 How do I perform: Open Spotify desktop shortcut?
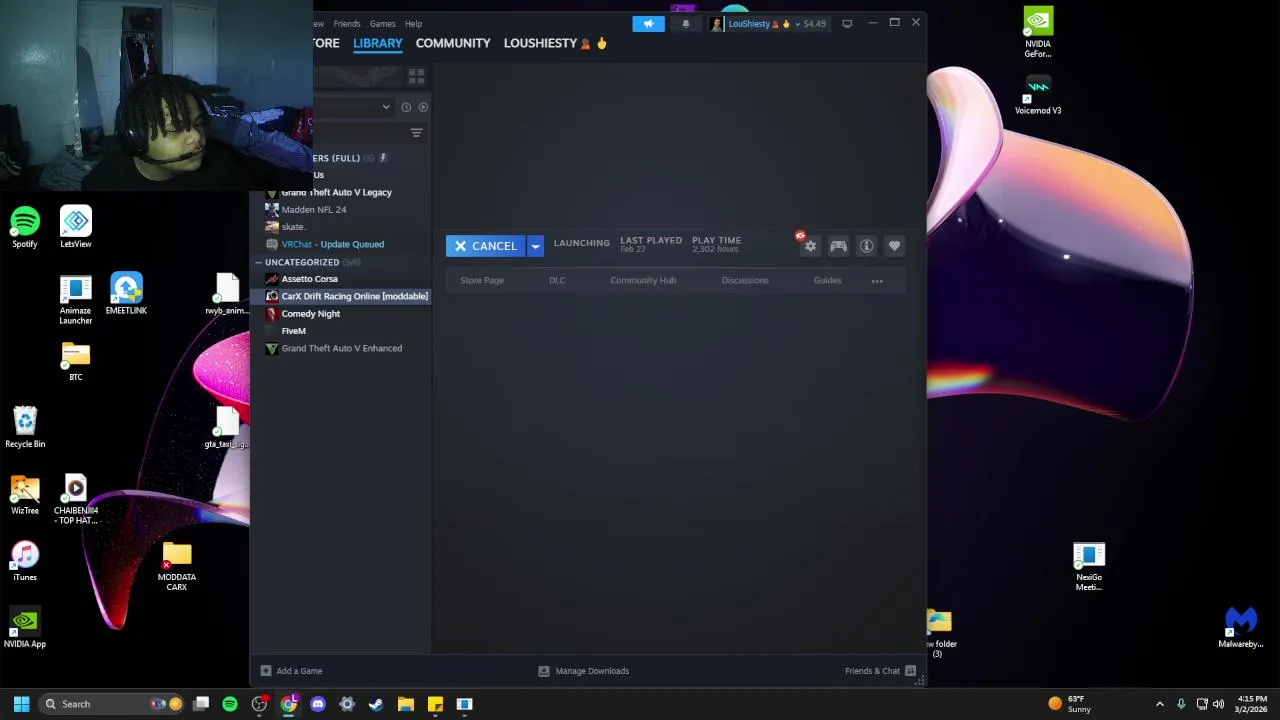[x=25, y=228]
